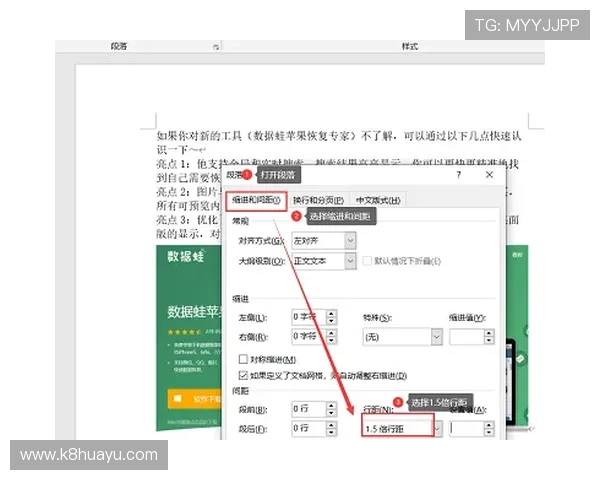Switch to the 中文版式 tab
The image size is (600, 480).
pos(378,200)
